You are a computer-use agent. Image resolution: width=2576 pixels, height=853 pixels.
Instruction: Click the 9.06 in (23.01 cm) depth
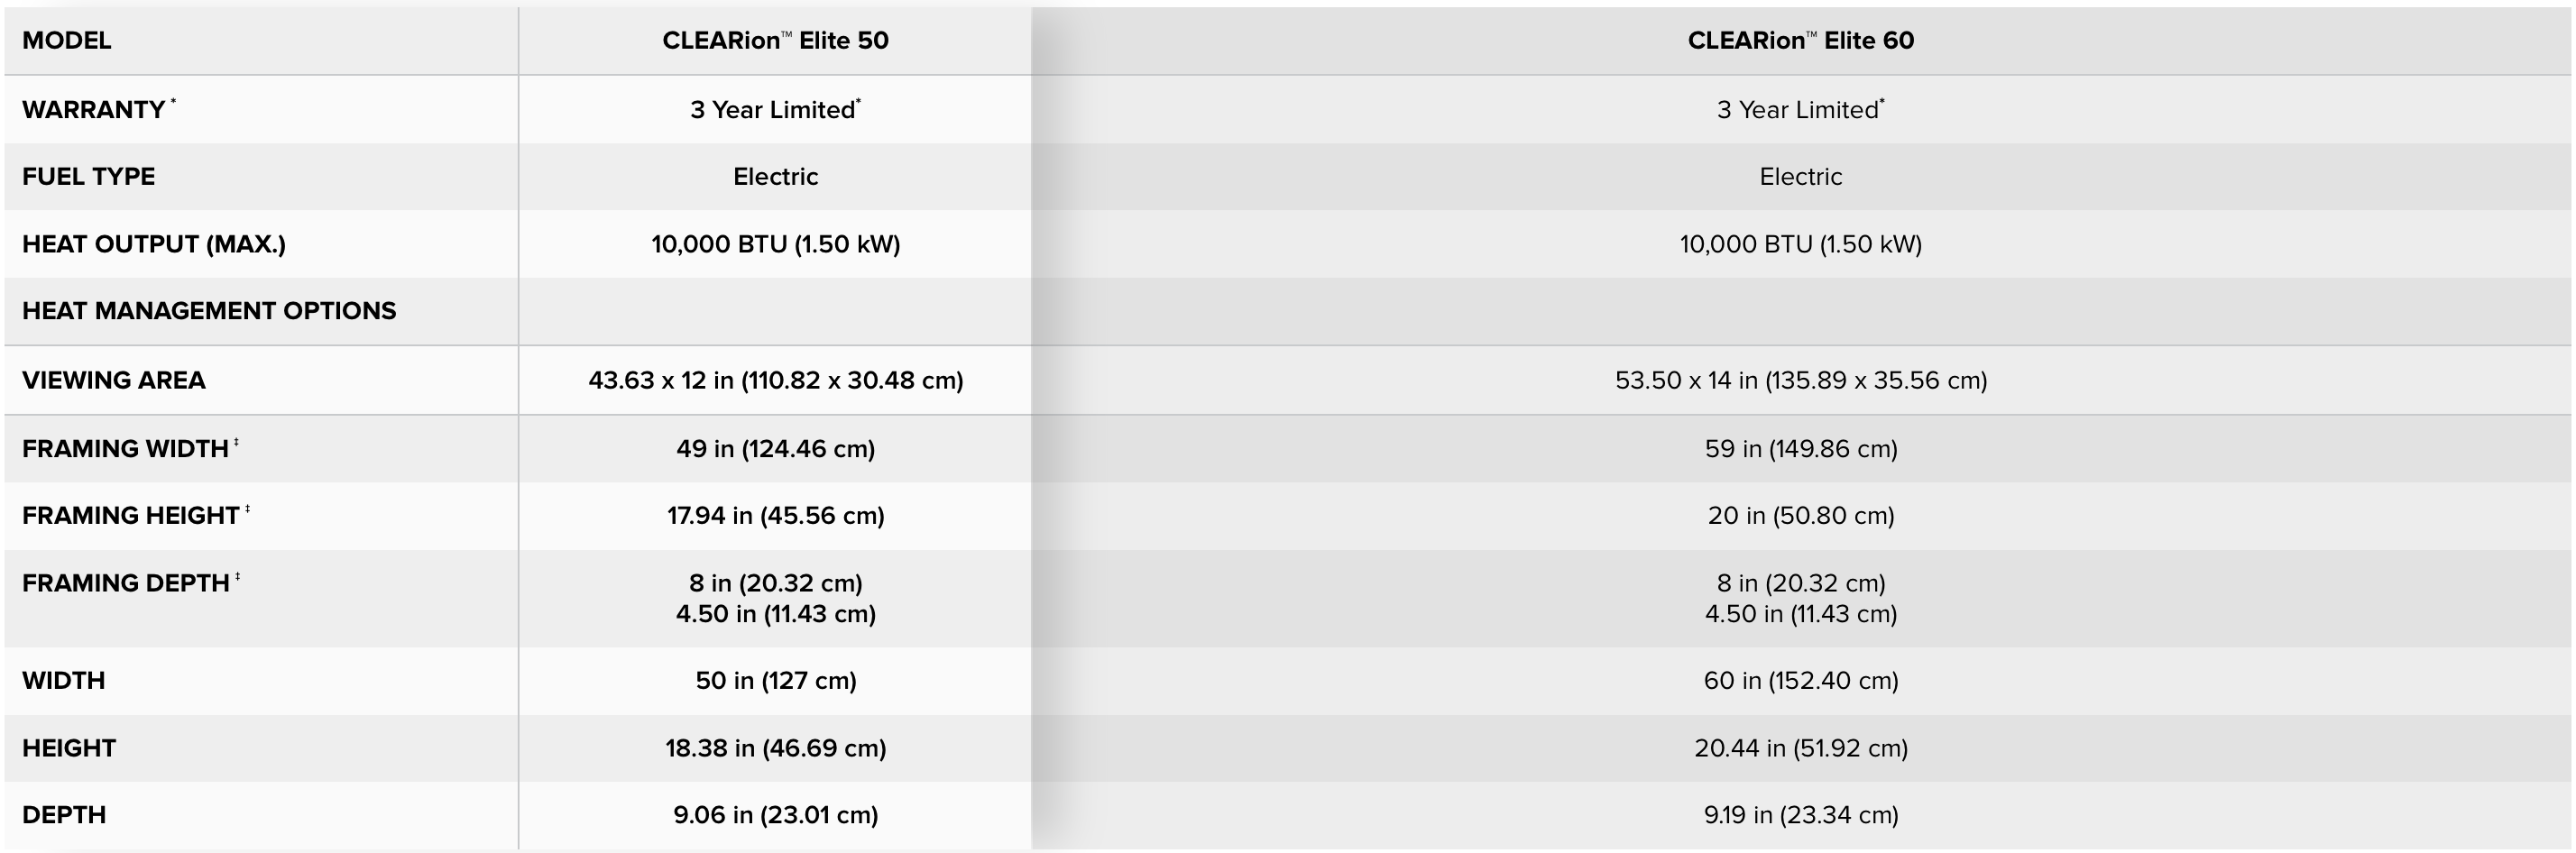[x=775, y=815]
